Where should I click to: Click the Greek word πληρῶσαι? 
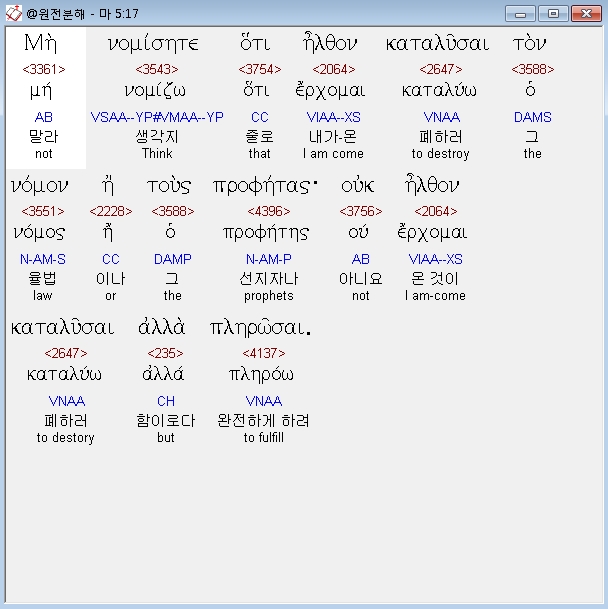pos(260,328)
